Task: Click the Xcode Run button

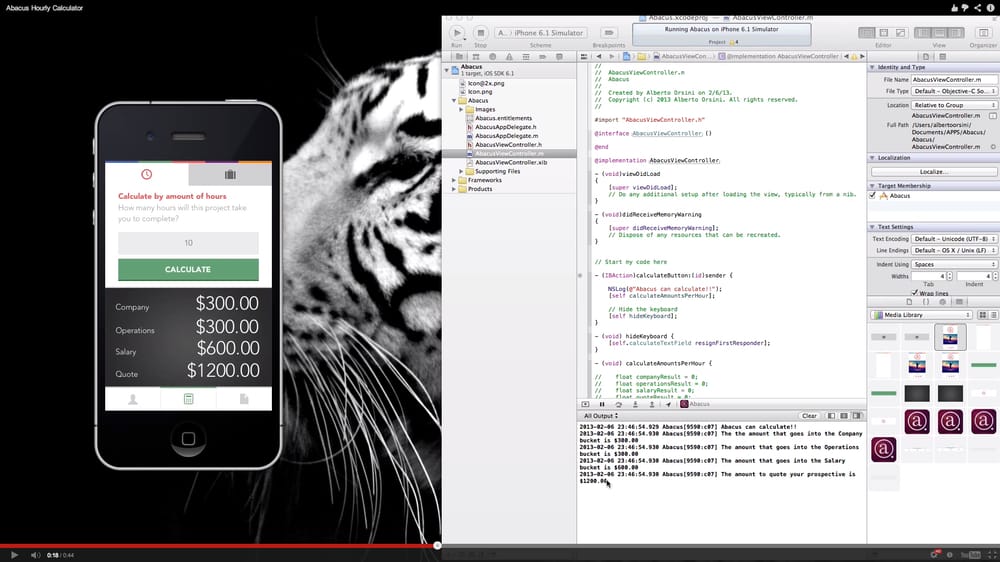Action: (x=457, y=33)
